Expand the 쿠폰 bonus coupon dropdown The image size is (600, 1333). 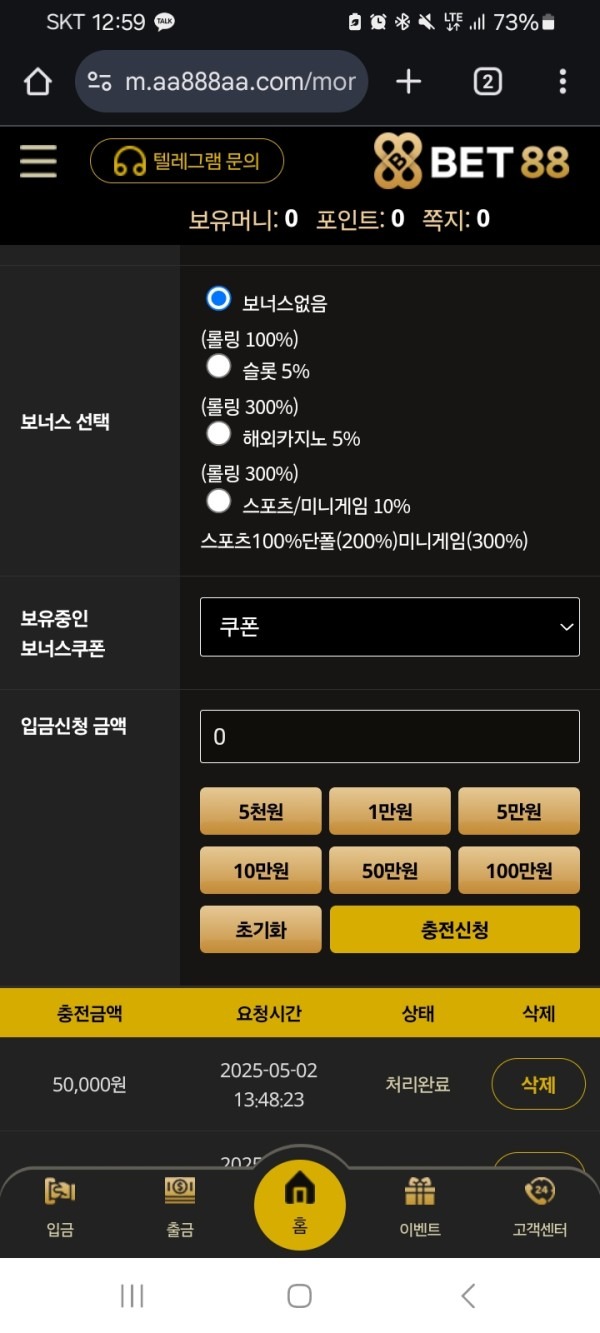(390, 627)
